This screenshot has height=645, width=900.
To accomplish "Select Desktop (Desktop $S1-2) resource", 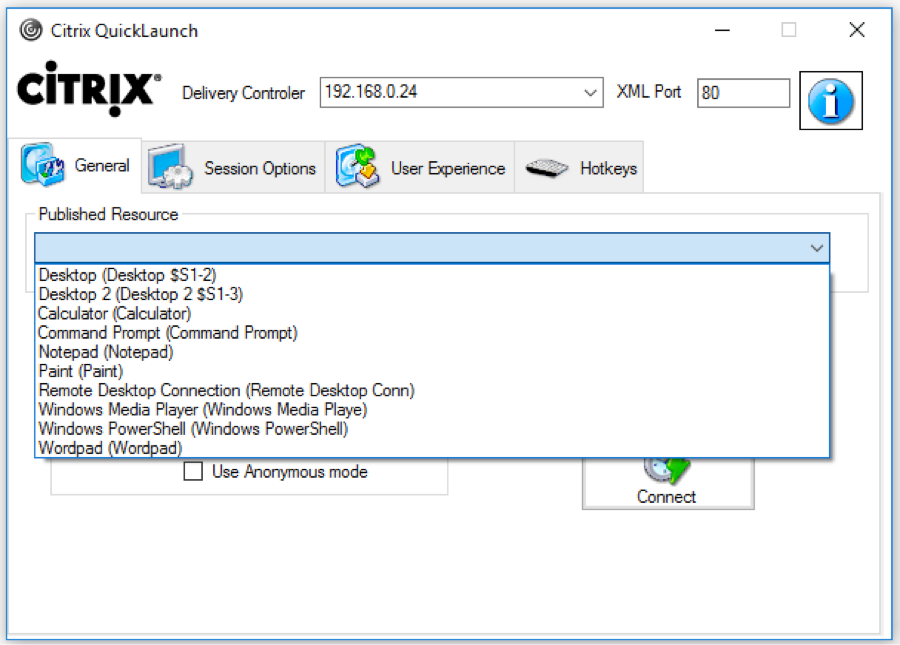I will click(432, 275).
